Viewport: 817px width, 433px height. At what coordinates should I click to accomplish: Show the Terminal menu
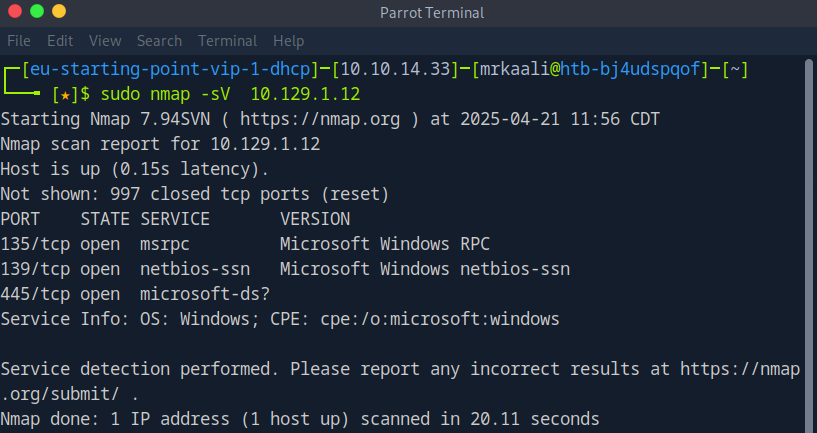pos(227,41)
